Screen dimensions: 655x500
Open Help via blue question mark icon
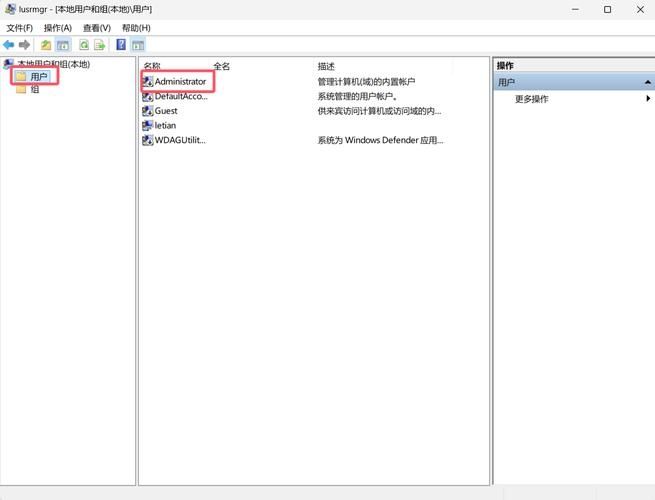coord(121,44)
